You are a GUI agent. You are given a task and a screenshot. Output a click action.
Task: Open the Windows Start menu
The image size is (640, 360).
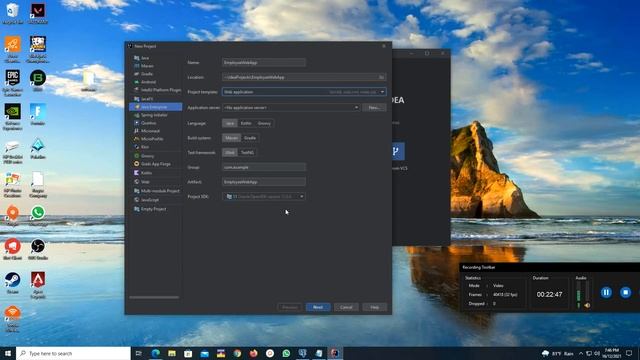8,353
